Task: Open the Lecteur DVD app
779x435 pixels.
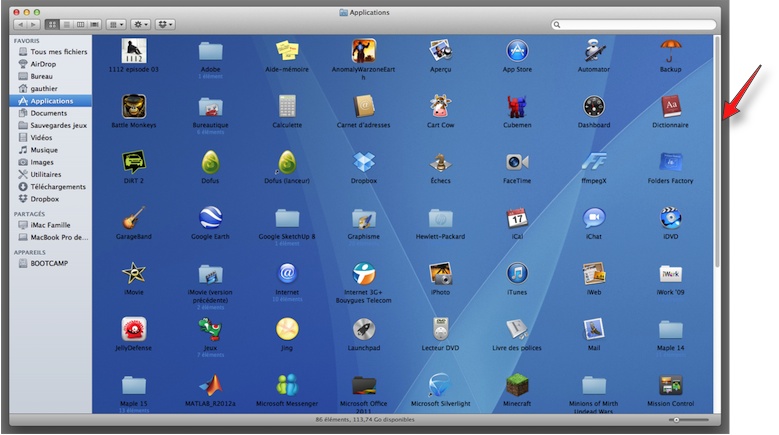Action: click(x=441, y=329)
